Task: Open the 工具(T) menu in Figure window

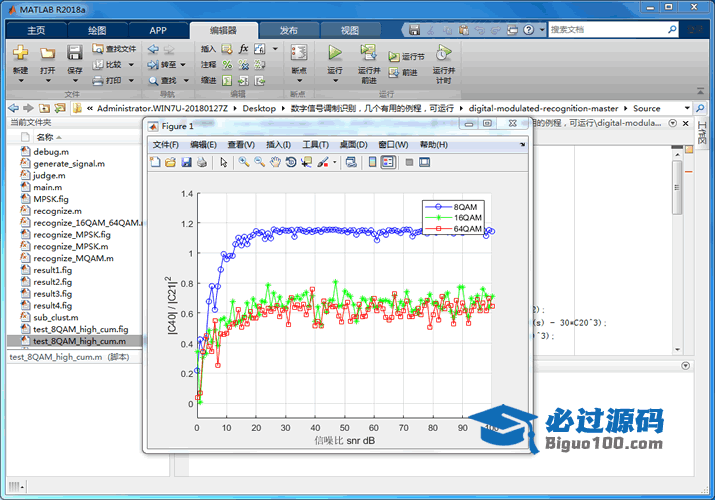Action: click(316, 145)
